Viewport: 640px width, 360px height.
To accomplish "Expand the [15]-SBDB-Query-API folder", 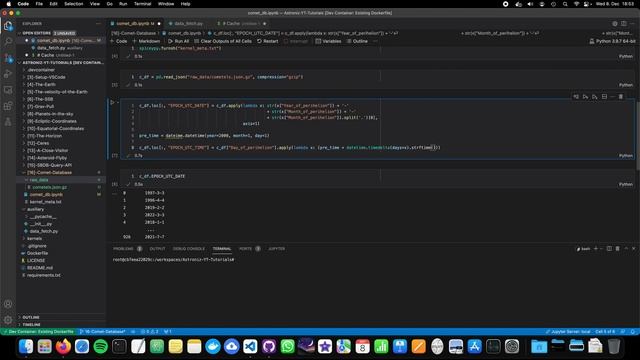I will tap(49, 165).
